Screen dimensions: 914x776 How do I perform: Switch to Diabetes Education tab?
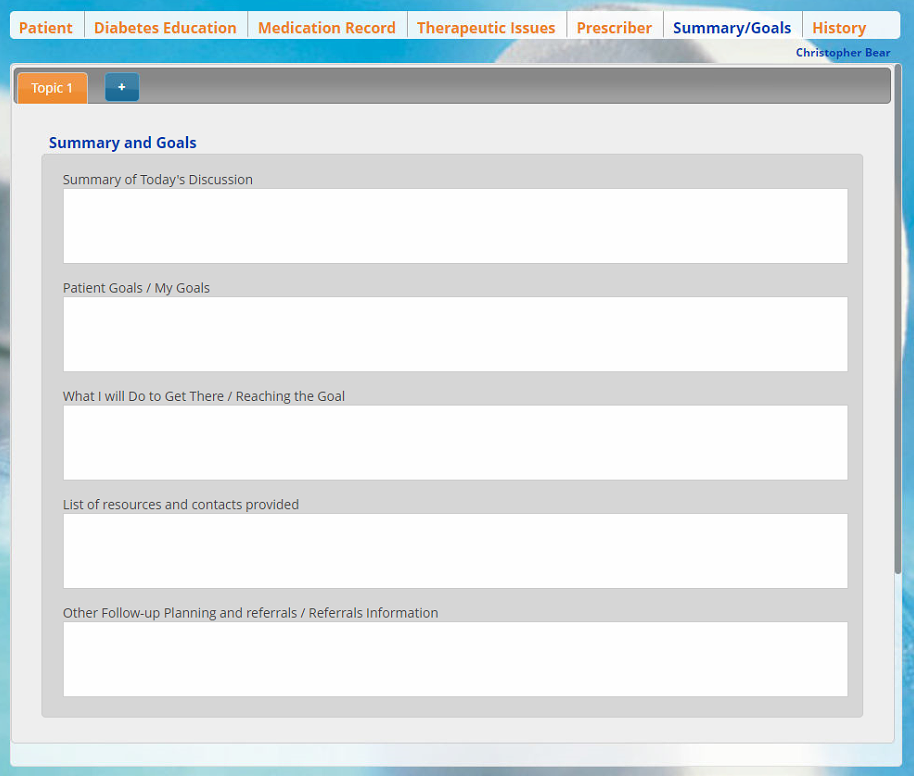coord(165,28)
